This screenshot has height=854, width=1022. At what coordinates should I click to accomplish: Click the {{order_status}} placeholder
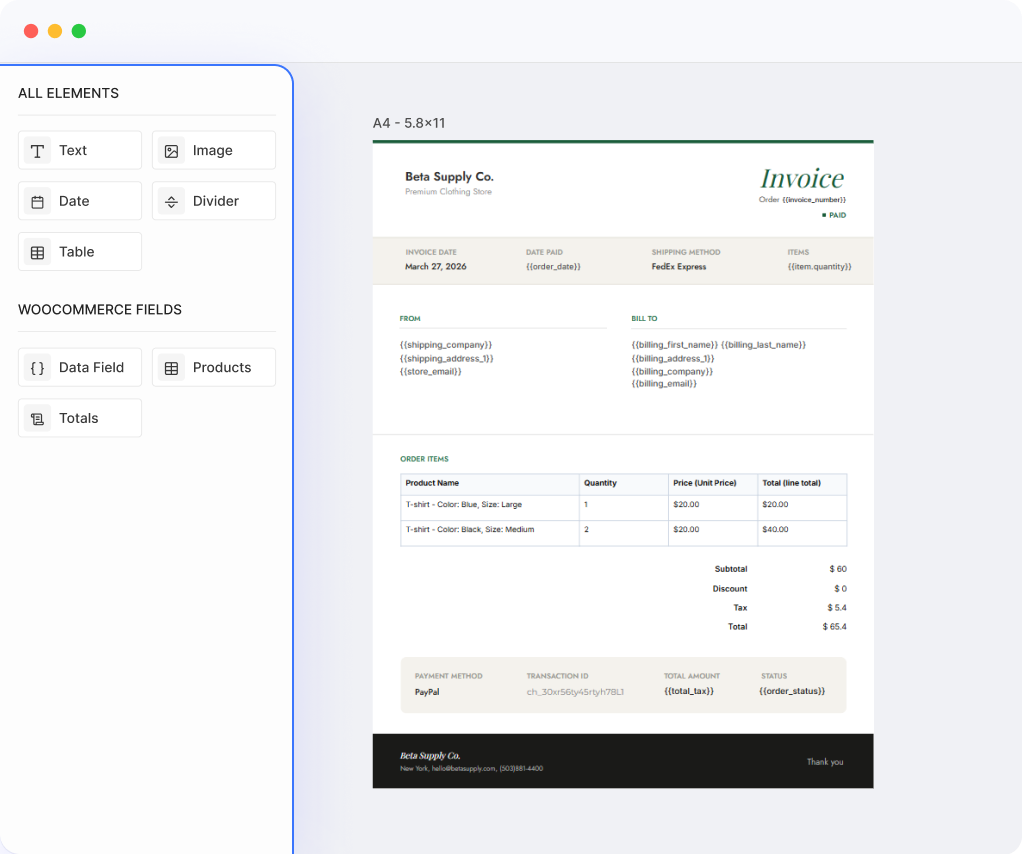[790, 692]
